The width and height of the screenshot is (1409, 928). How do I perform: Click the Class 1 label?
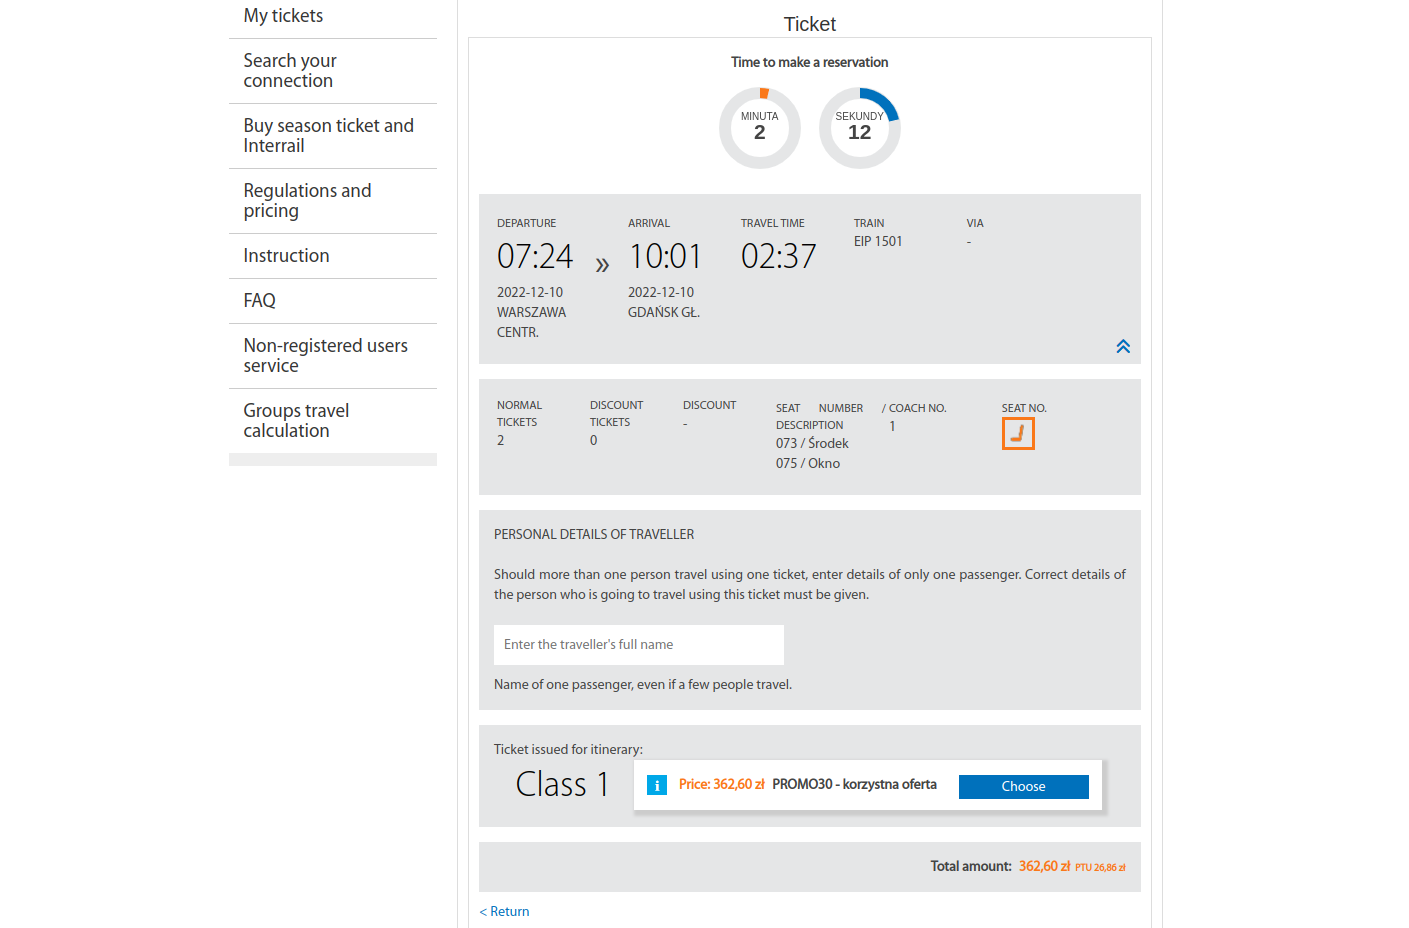[562, 784]
